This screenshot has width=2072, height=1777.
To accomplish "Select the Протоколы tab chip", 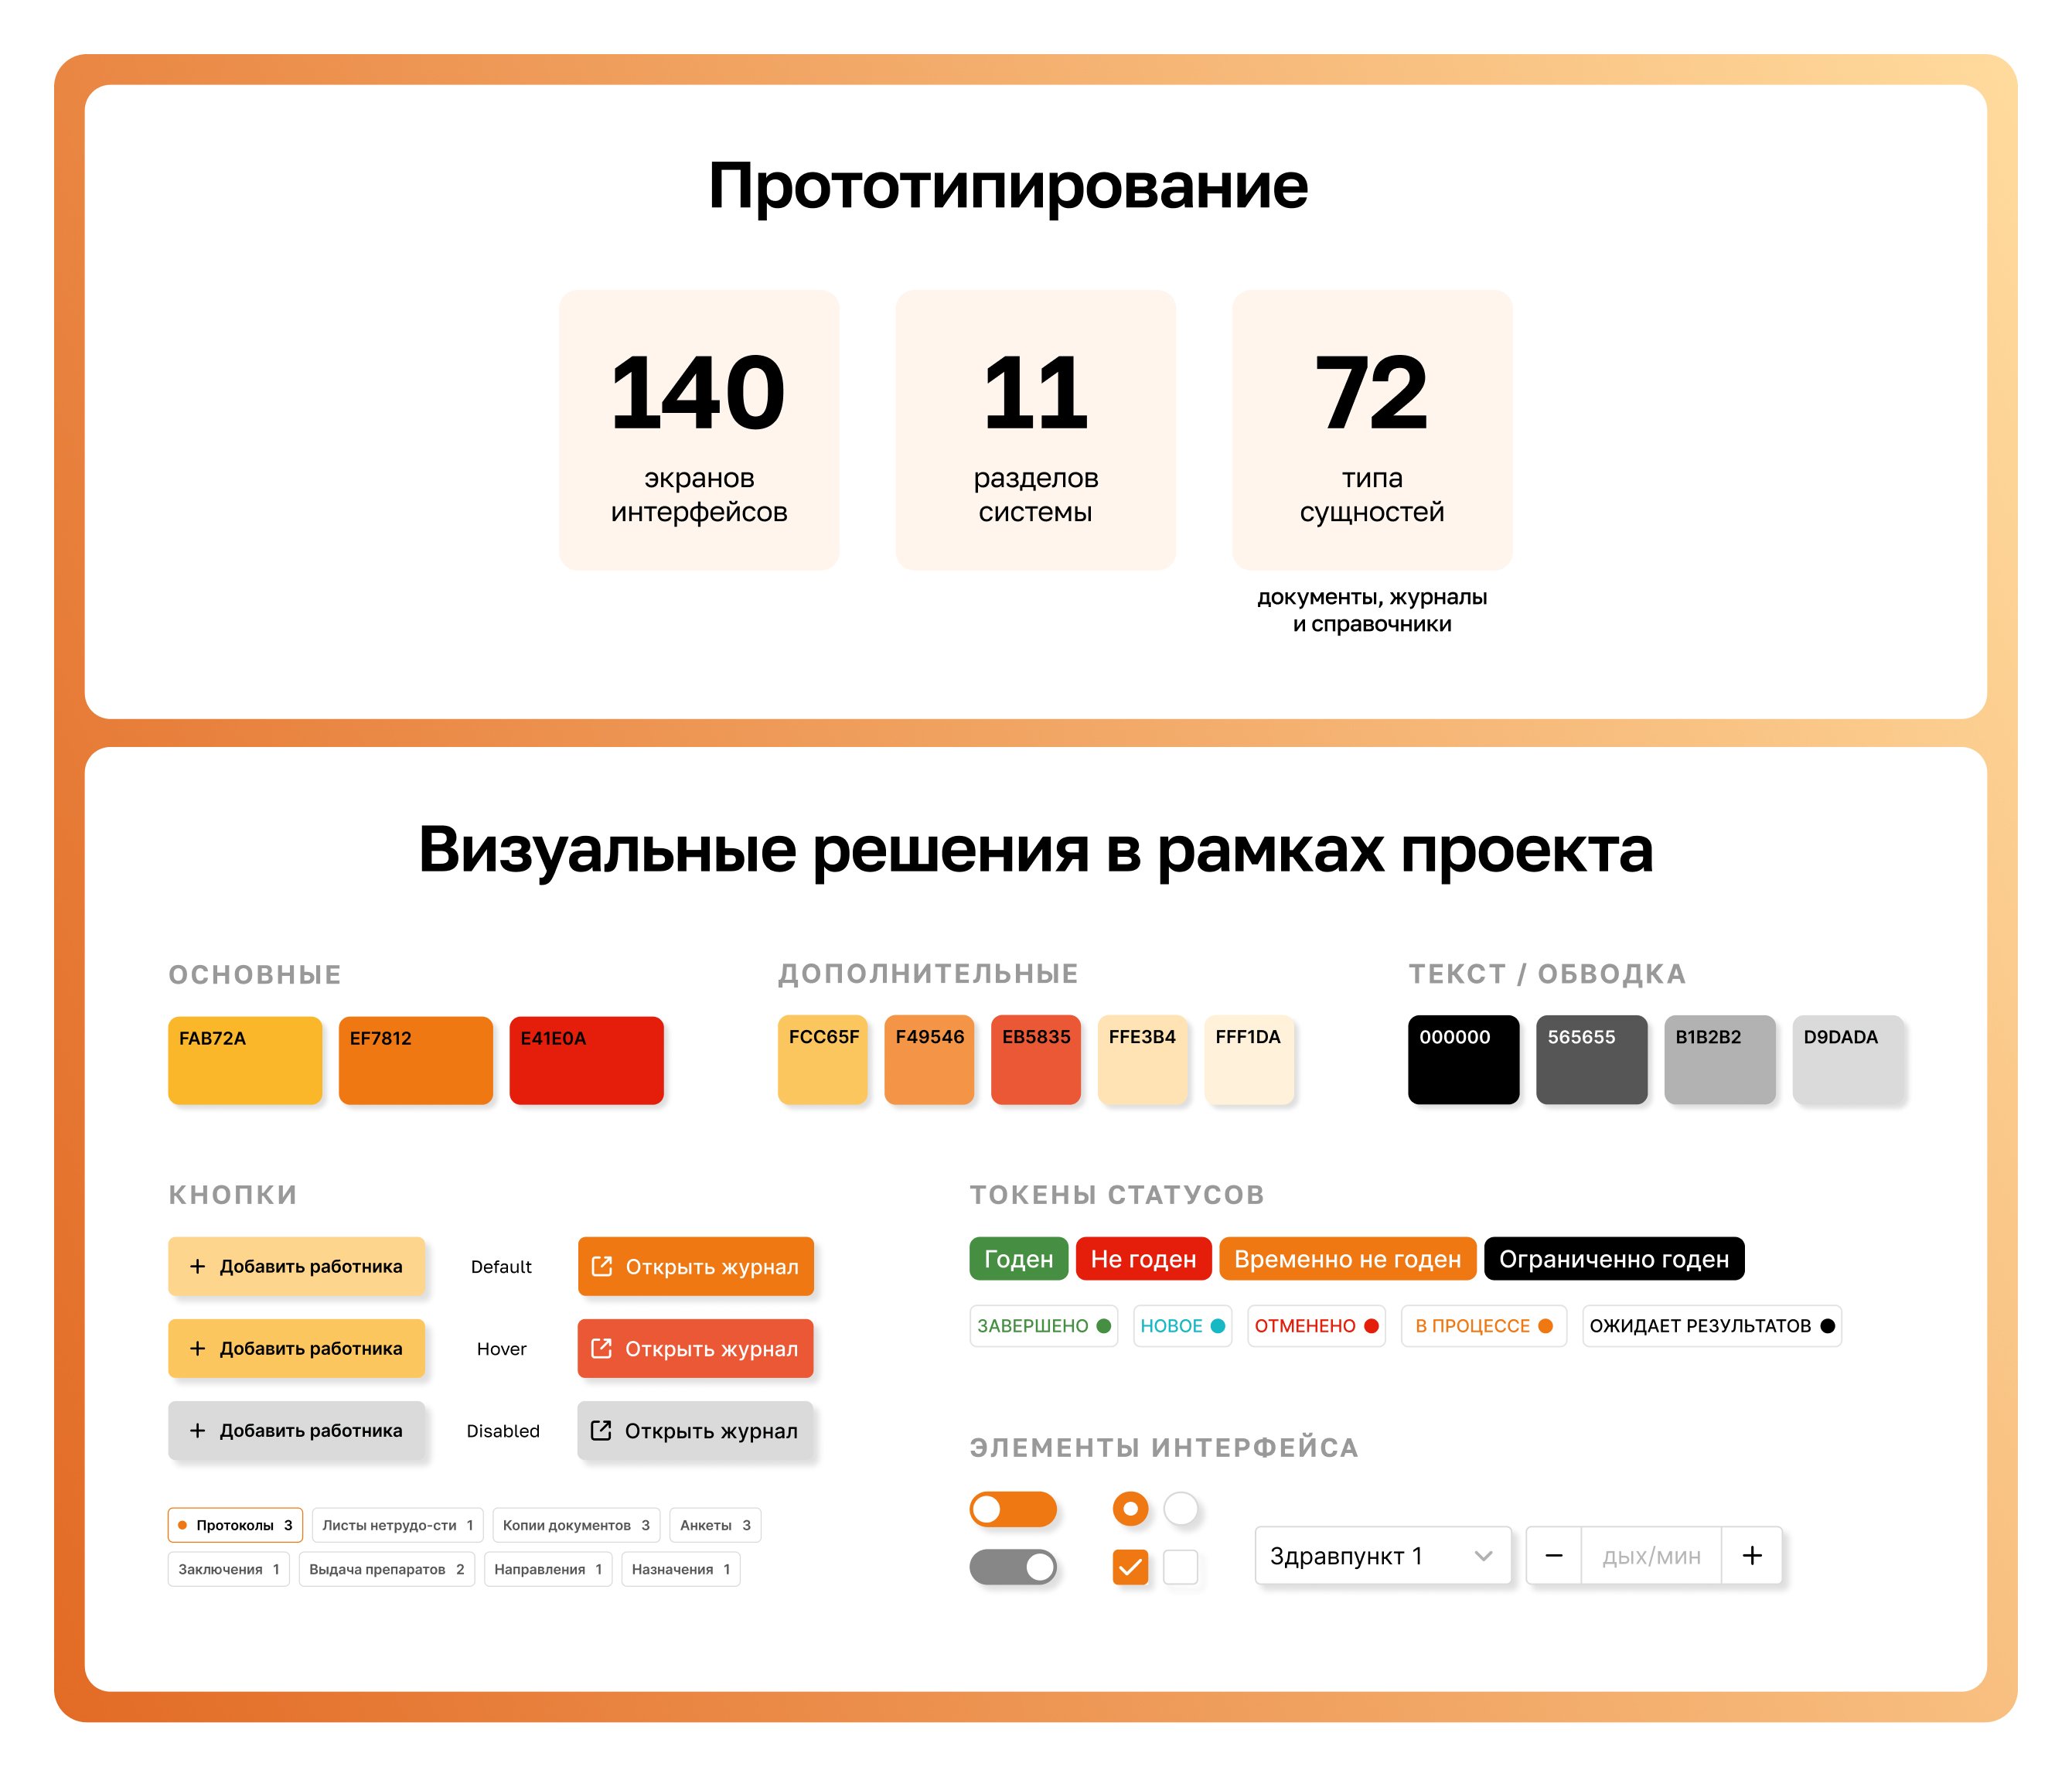I will tap(235, 1525).
